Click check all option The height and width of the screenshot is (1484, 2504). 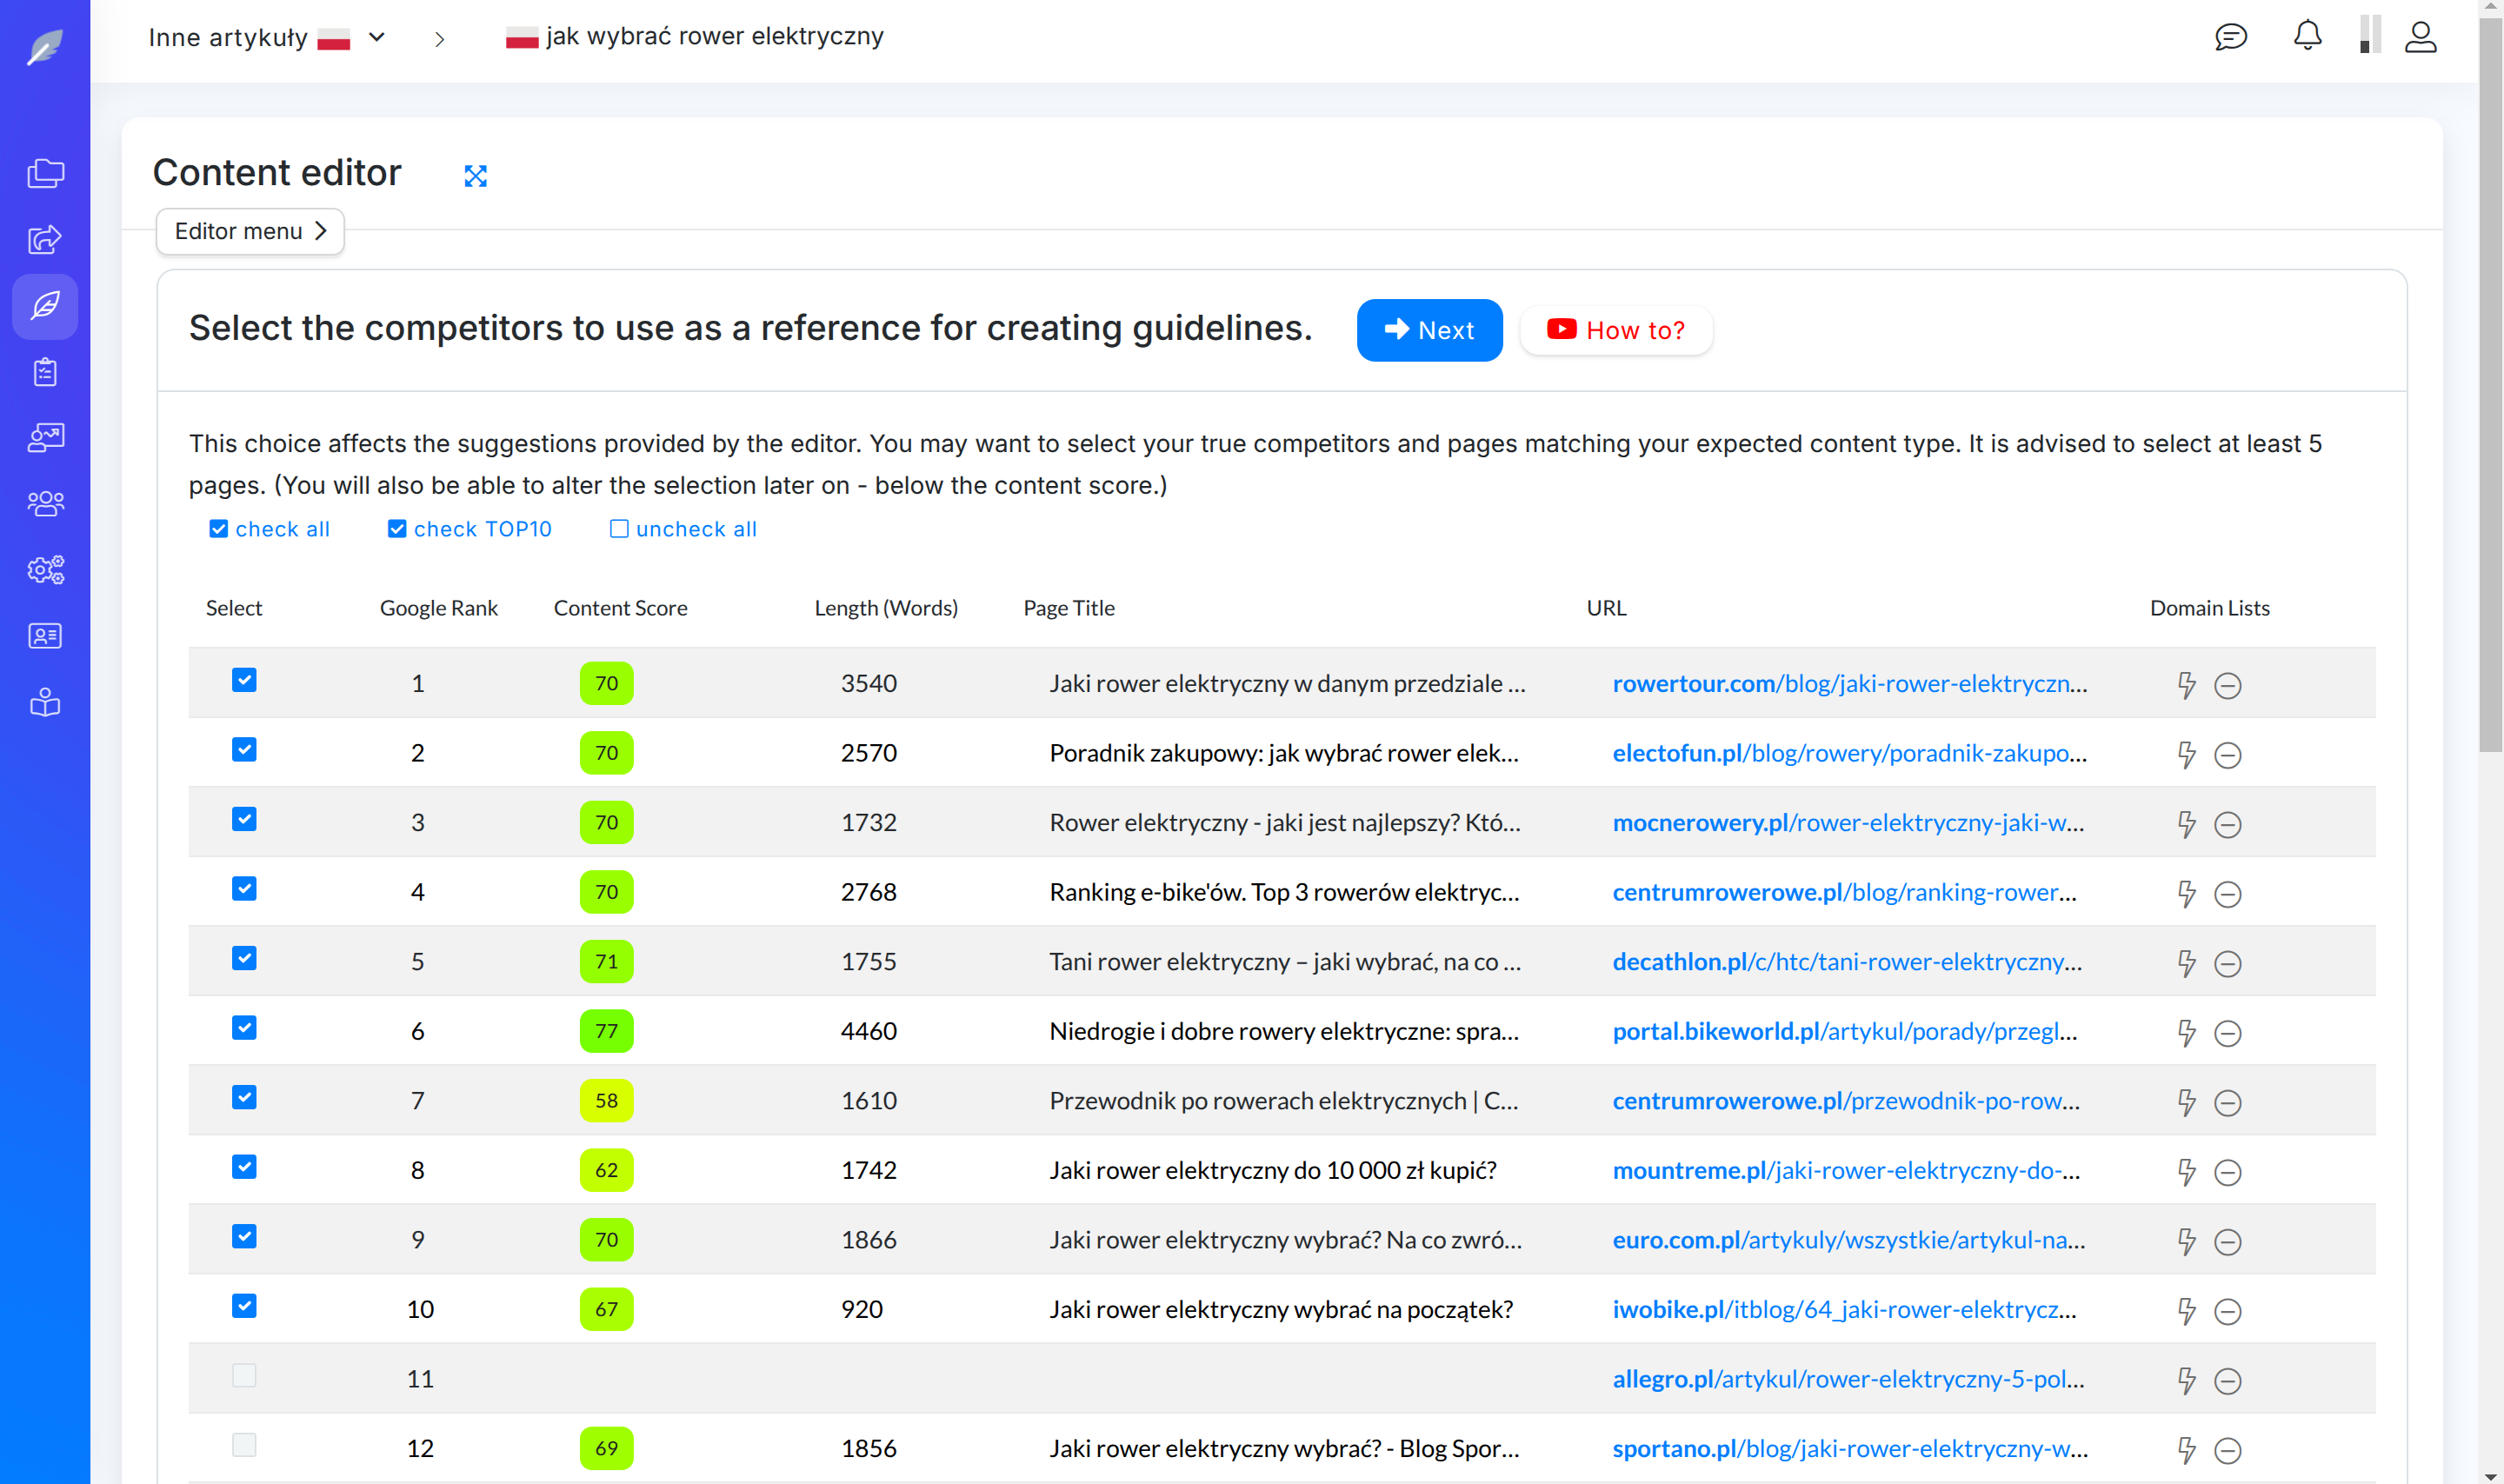[269, 529]
